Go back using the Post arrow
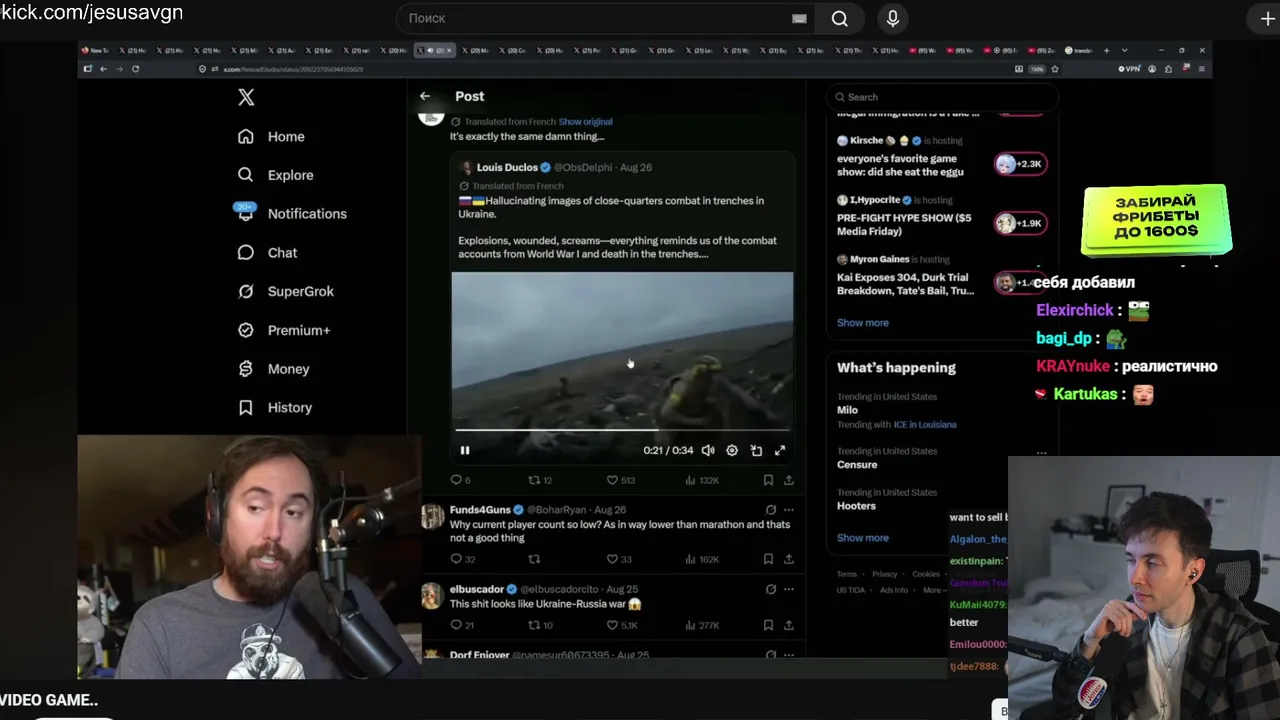 pyautogui.click(x=425, y=96)
